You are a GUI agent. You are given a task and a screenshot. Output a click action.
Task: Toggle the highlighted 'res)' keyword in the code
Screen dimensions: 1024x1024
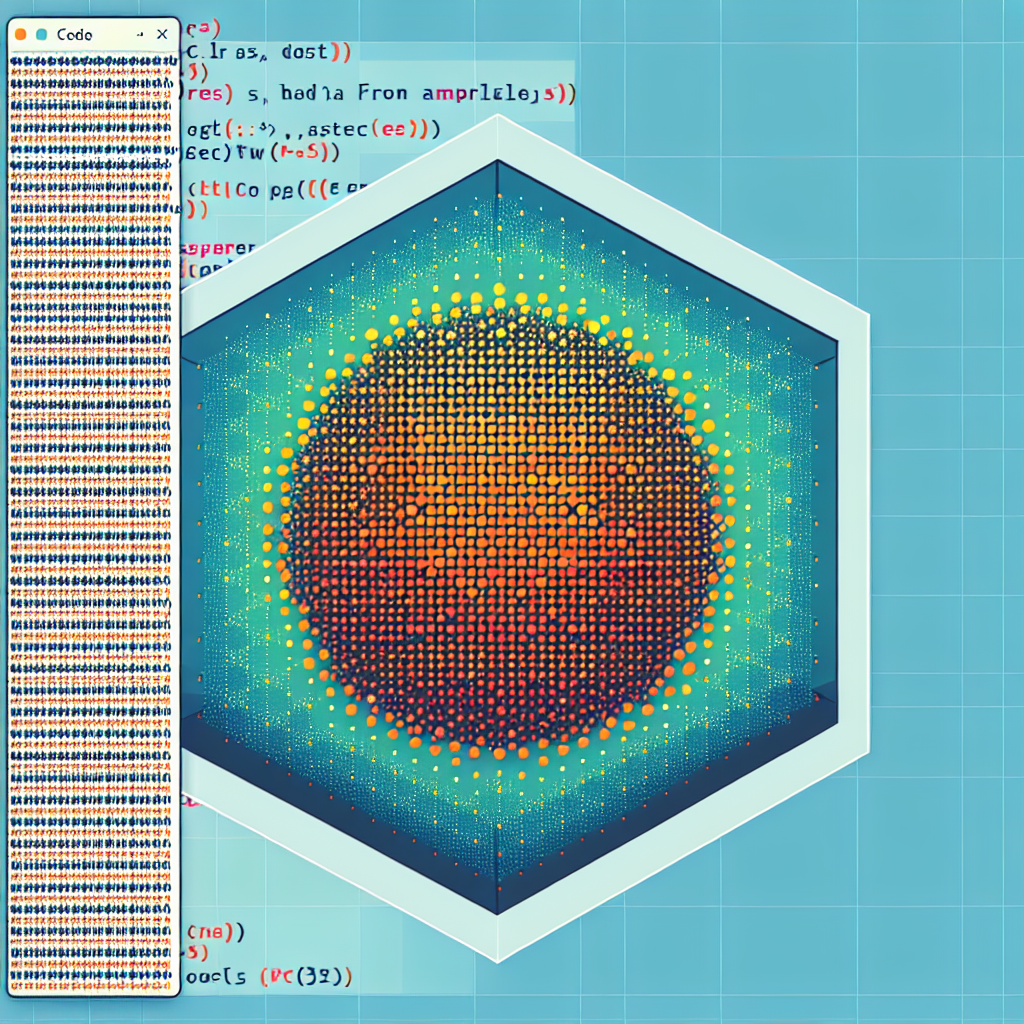pos(210,93)
